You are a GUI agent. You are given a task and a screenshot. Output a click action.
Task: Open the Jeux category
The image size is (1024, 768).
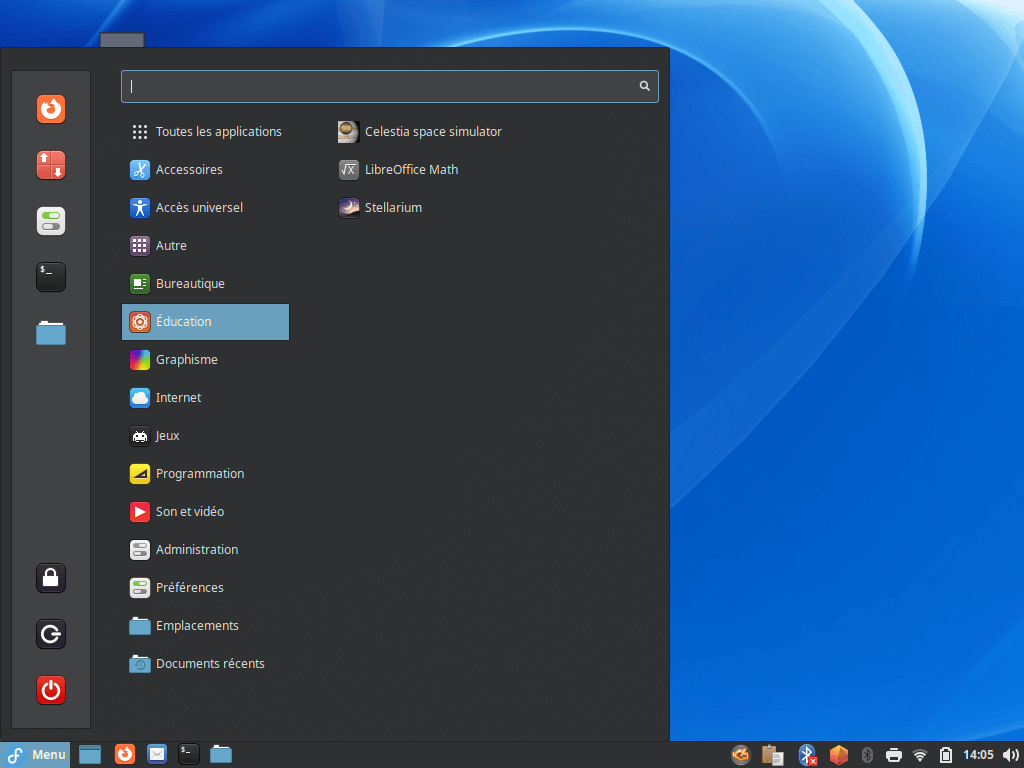tap(206, 436)
